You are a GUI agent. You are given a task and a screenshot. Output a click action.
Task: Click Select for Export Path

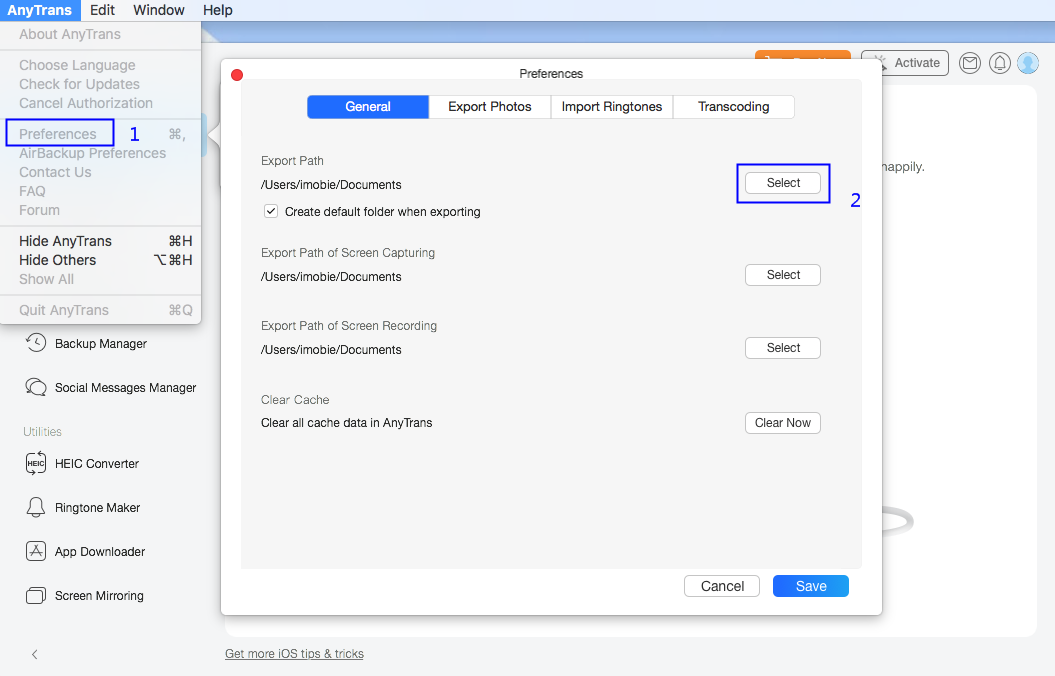coord(783,183)
